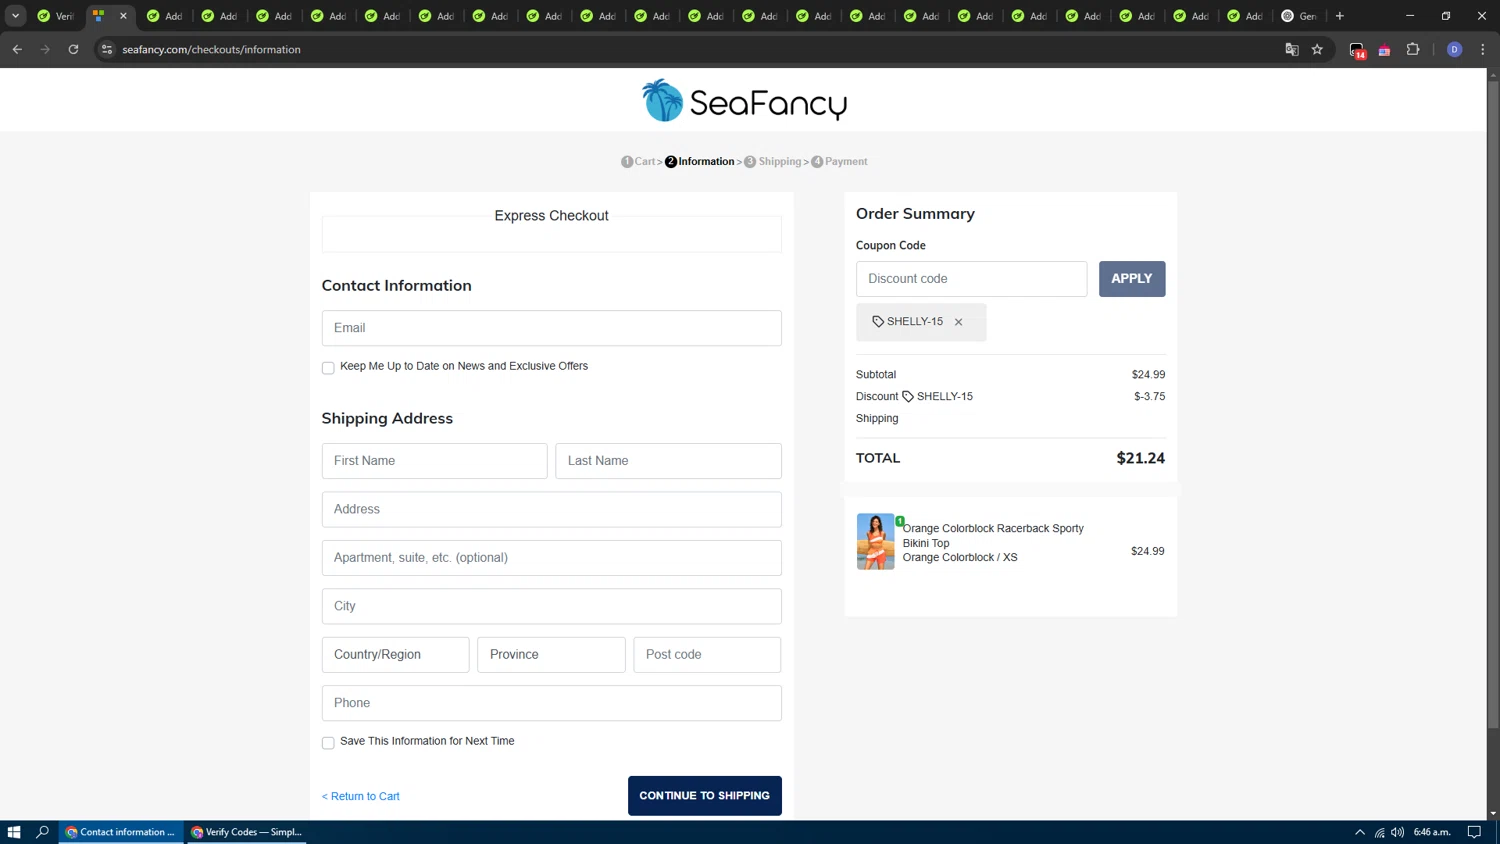This screenshot has height=844, width=1500.
Task: Remove the SHELLY-15 coupon with the X
Action: click(958, 322)
